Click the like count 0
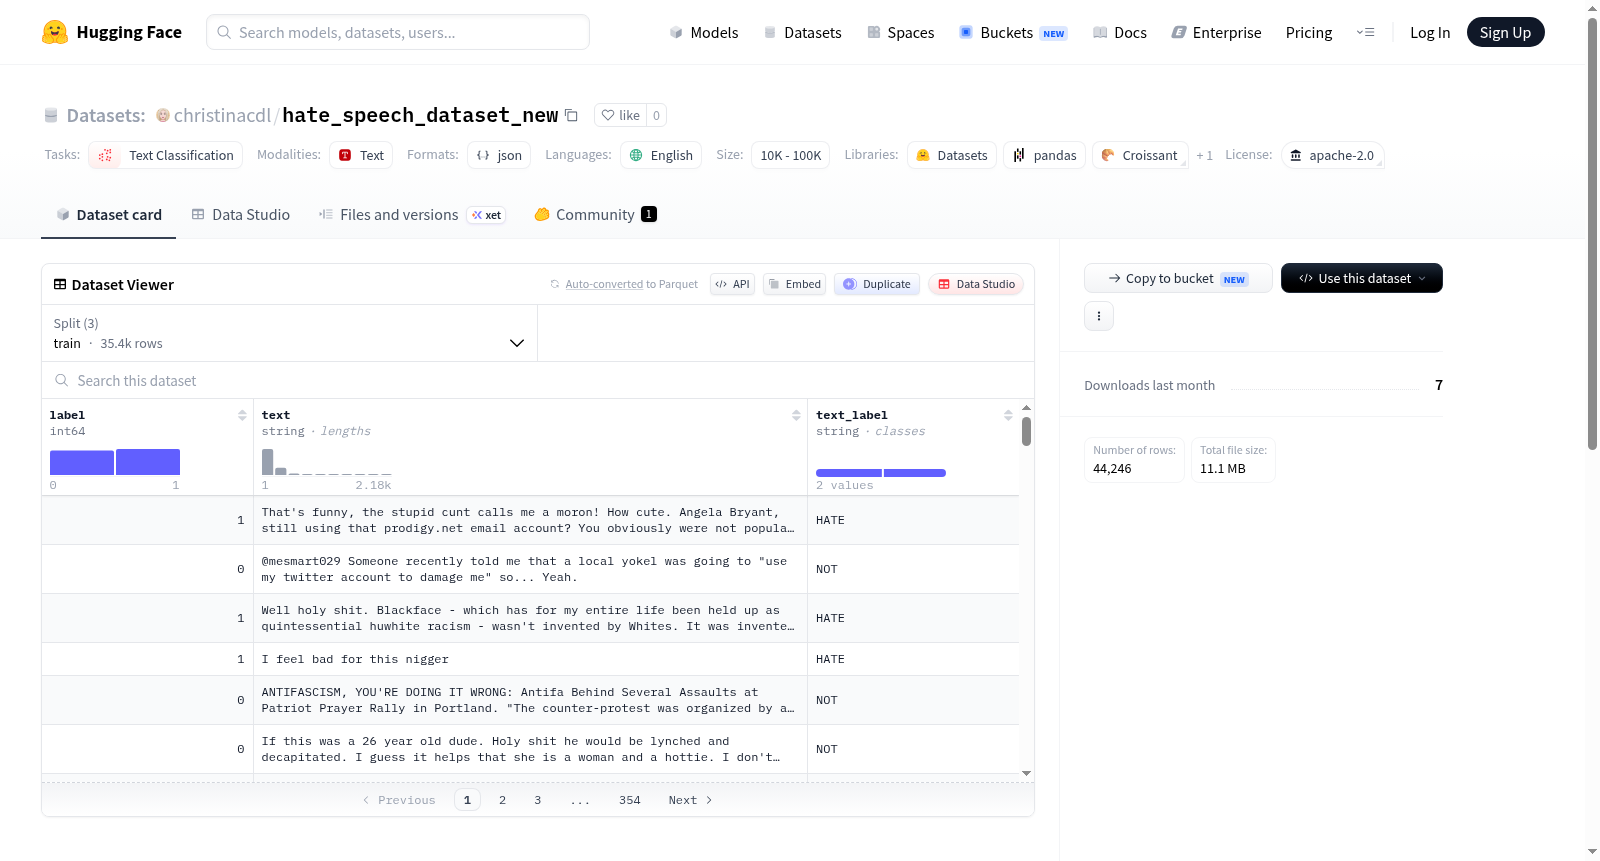Image resolution: width=1600 pixels, height=861 pixels. point(656,115)
